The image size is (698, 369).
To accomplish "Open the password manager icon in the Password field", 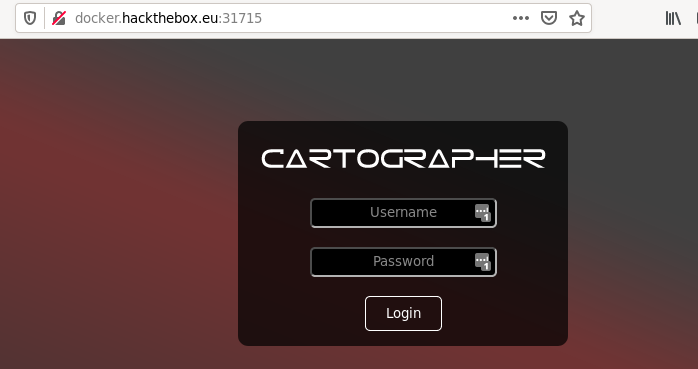I will (x=482, y=262).
